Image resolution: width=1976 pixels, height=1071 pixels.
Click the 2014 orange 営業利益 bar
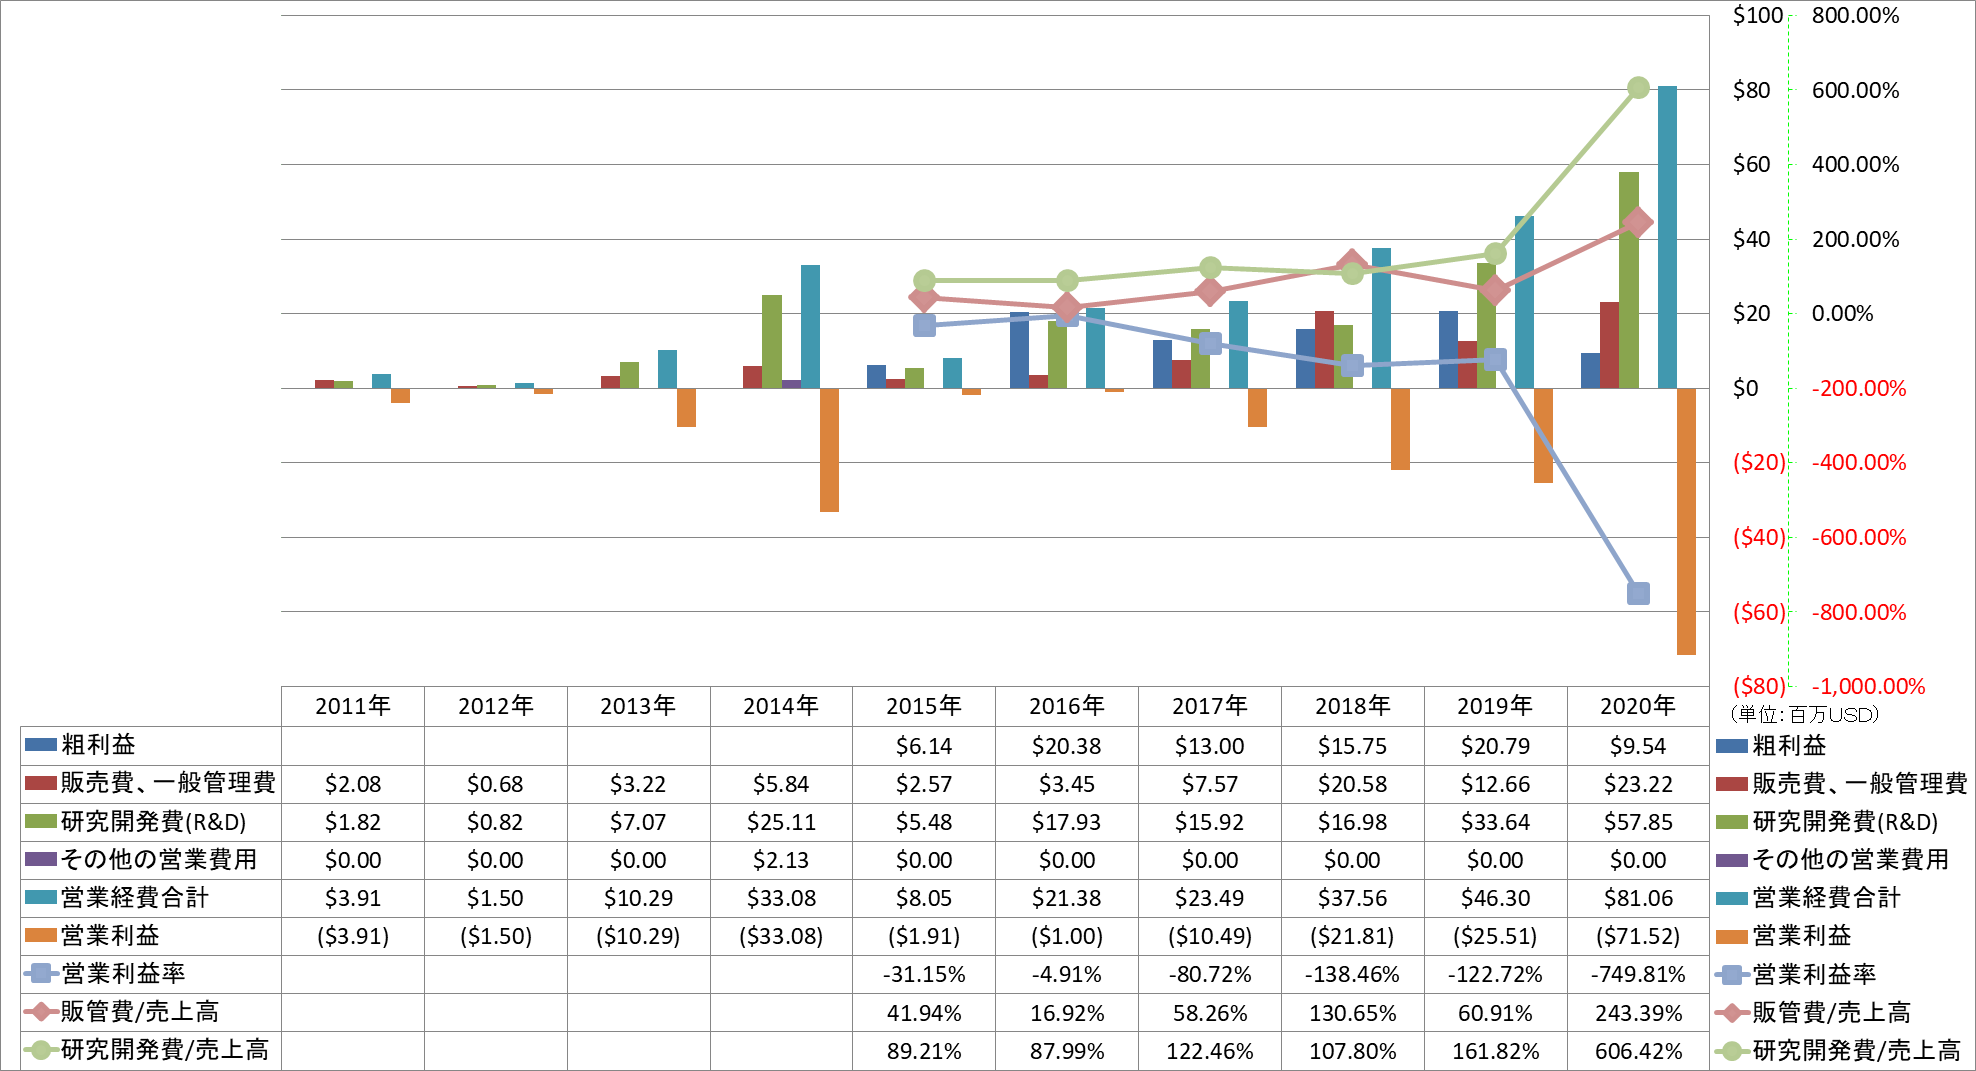click(x=829, y=450)
